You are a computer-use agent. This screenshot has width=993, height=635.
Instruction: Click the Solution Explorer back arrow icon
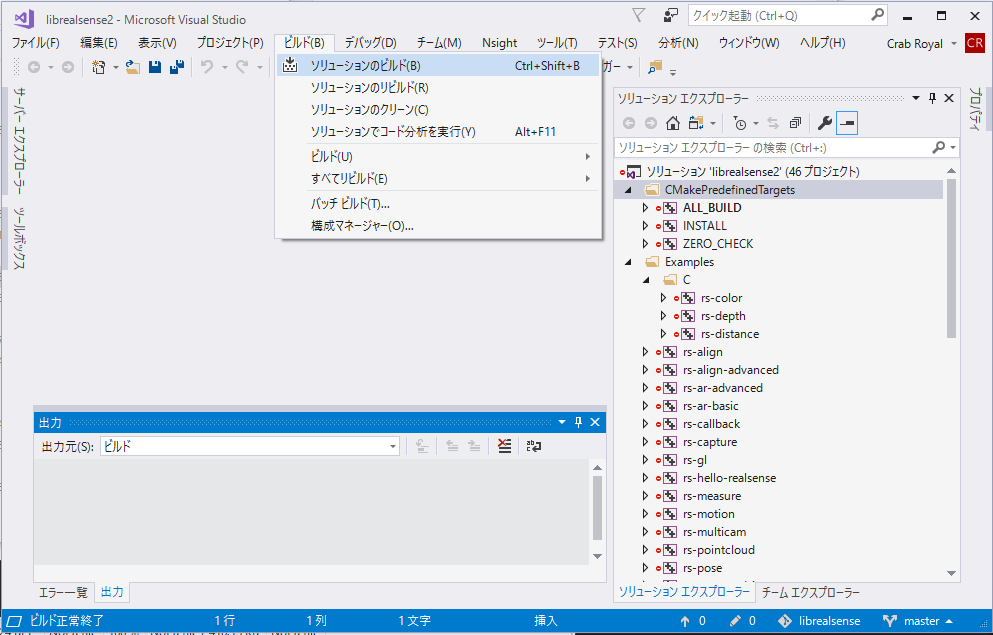point(629,123)
